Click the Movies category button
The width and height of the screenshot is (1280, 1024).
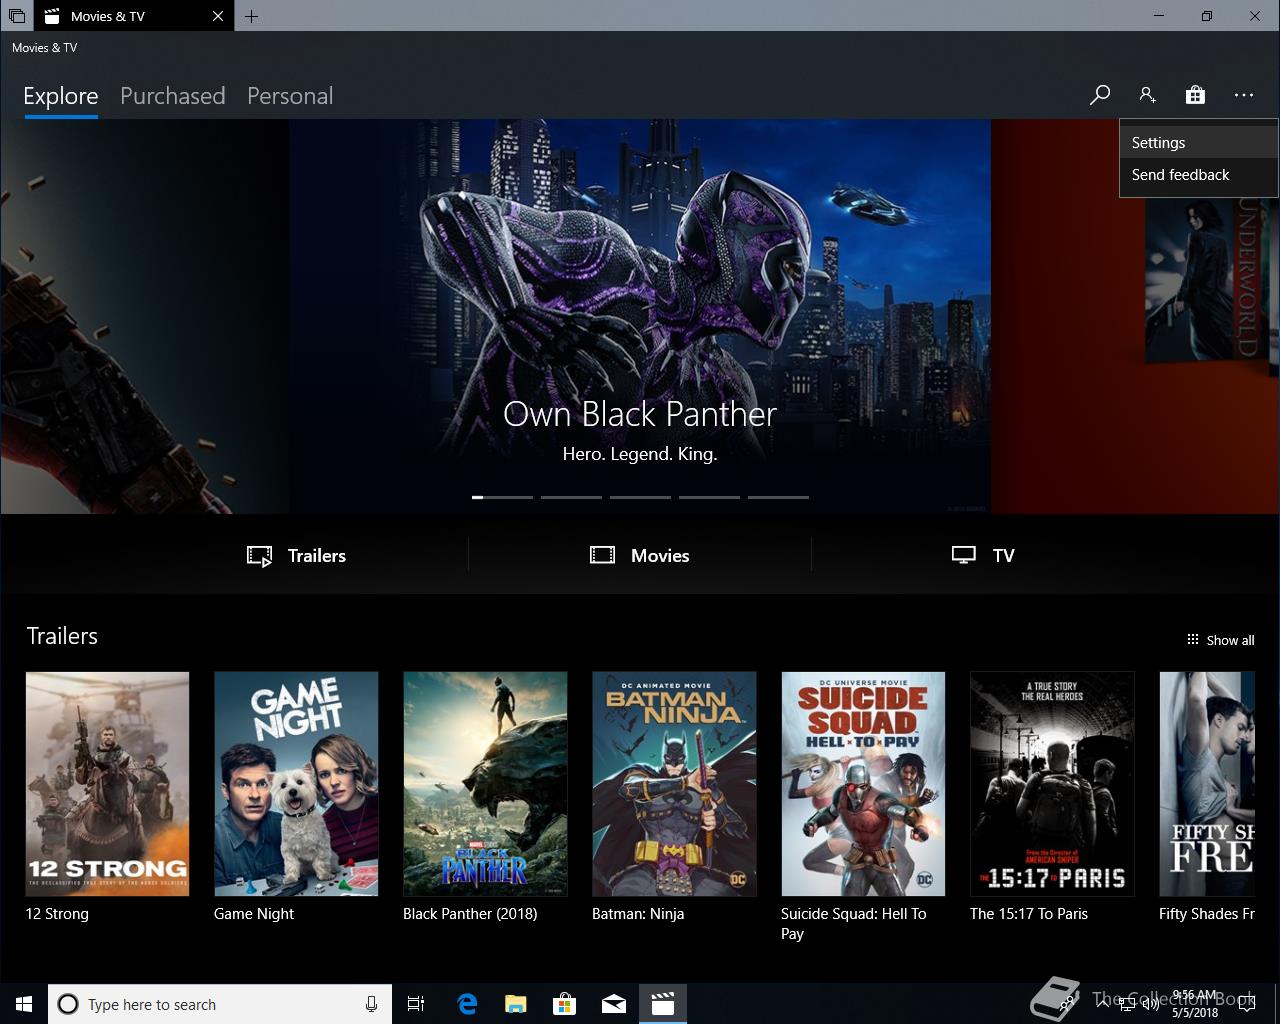[x=640, y=556]
